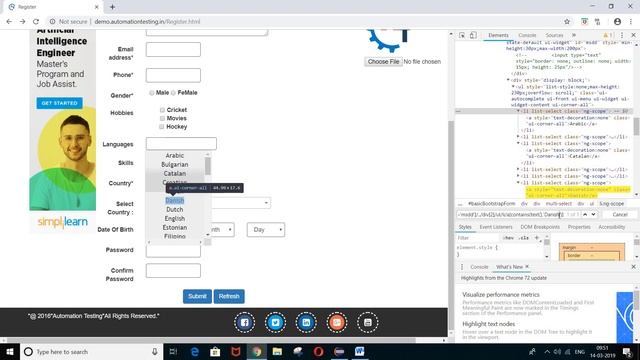This screenshot has height=360, width=640.
Task: Jump to next search match with down arrow
Action: coord(593,214)
